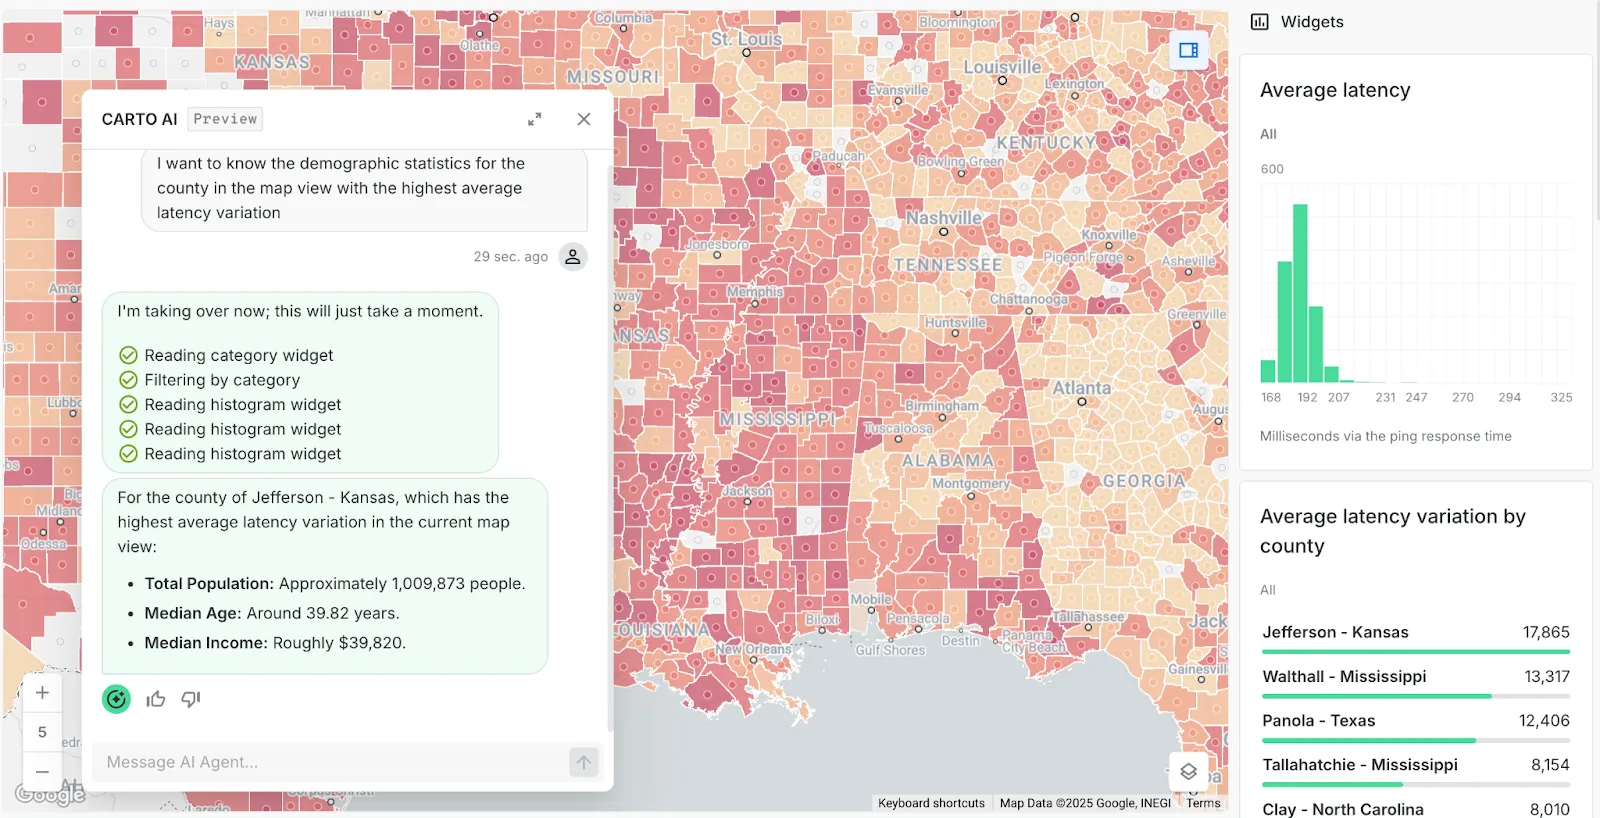Viewport: 1600px width, 818px height.
Task: Click the green regenerate response icon
Action: 117,699
